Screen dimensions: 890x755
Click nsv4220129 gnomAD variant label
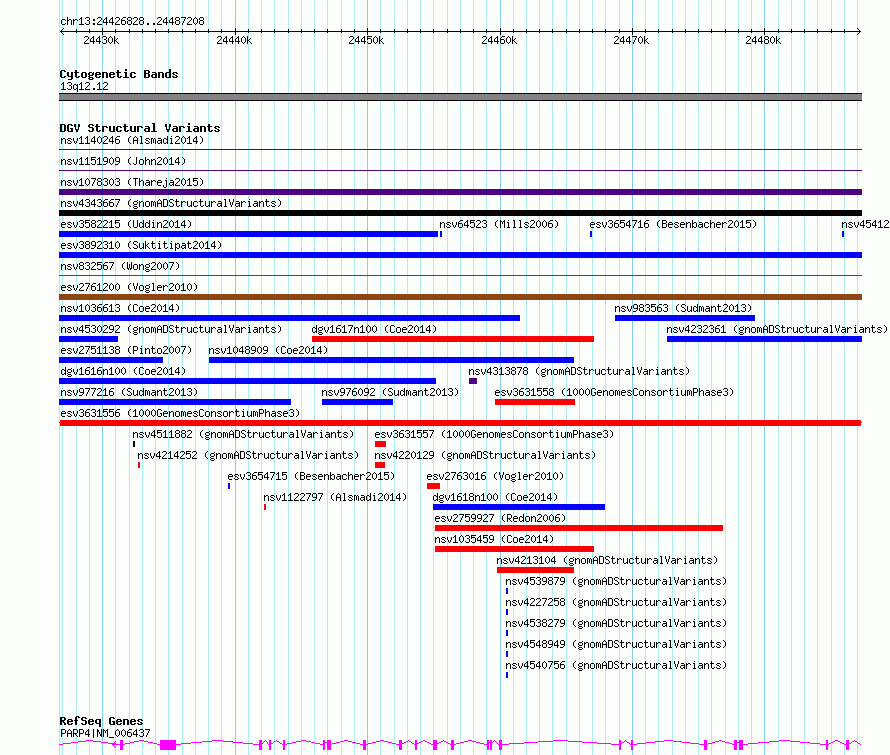pyautogui.click(x=485, y=455)
